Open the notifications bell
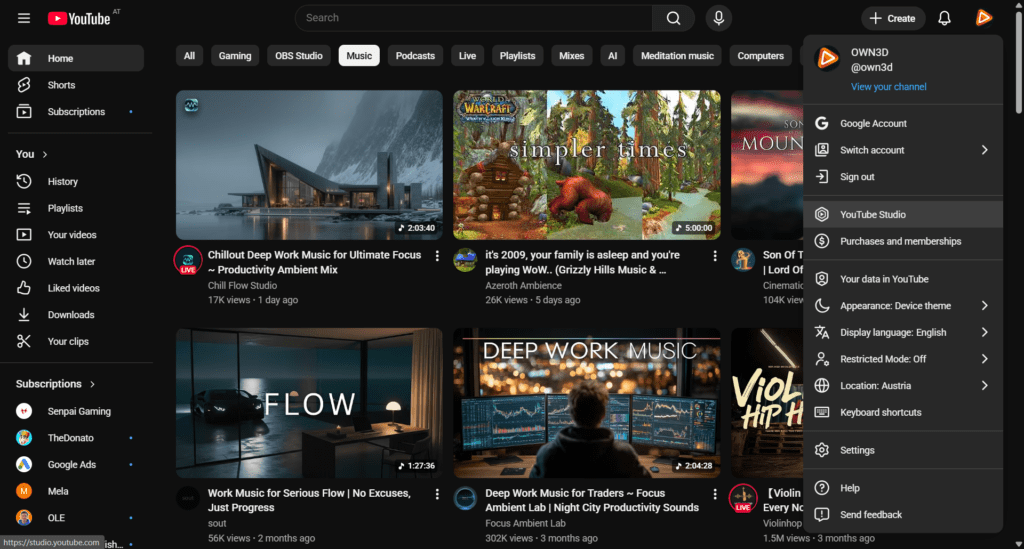The height and width of the screenshot is (549, 1024). pos(944,18)
